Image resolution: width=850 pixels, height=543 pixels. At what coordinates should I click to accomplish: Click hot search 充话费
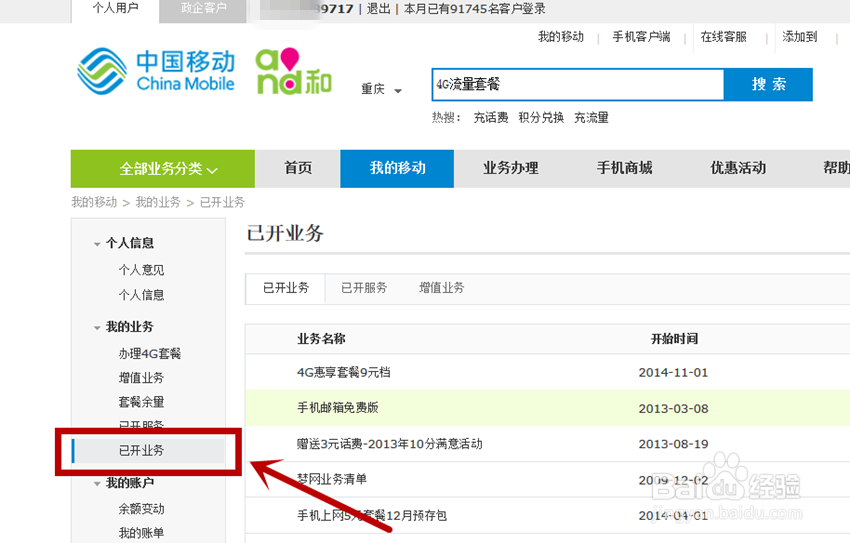[x=491, y=118]
